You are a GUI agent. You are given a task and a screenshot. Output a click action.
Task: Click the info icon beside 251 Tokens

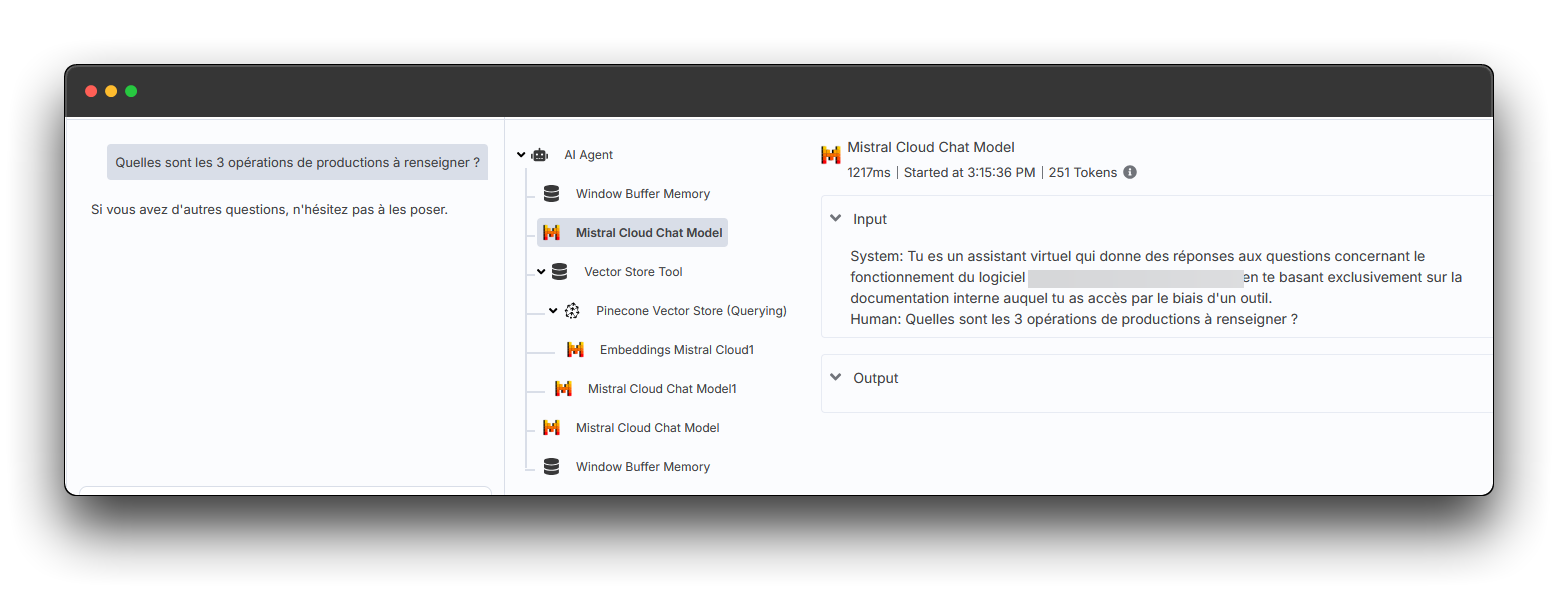coord(1130,172)
